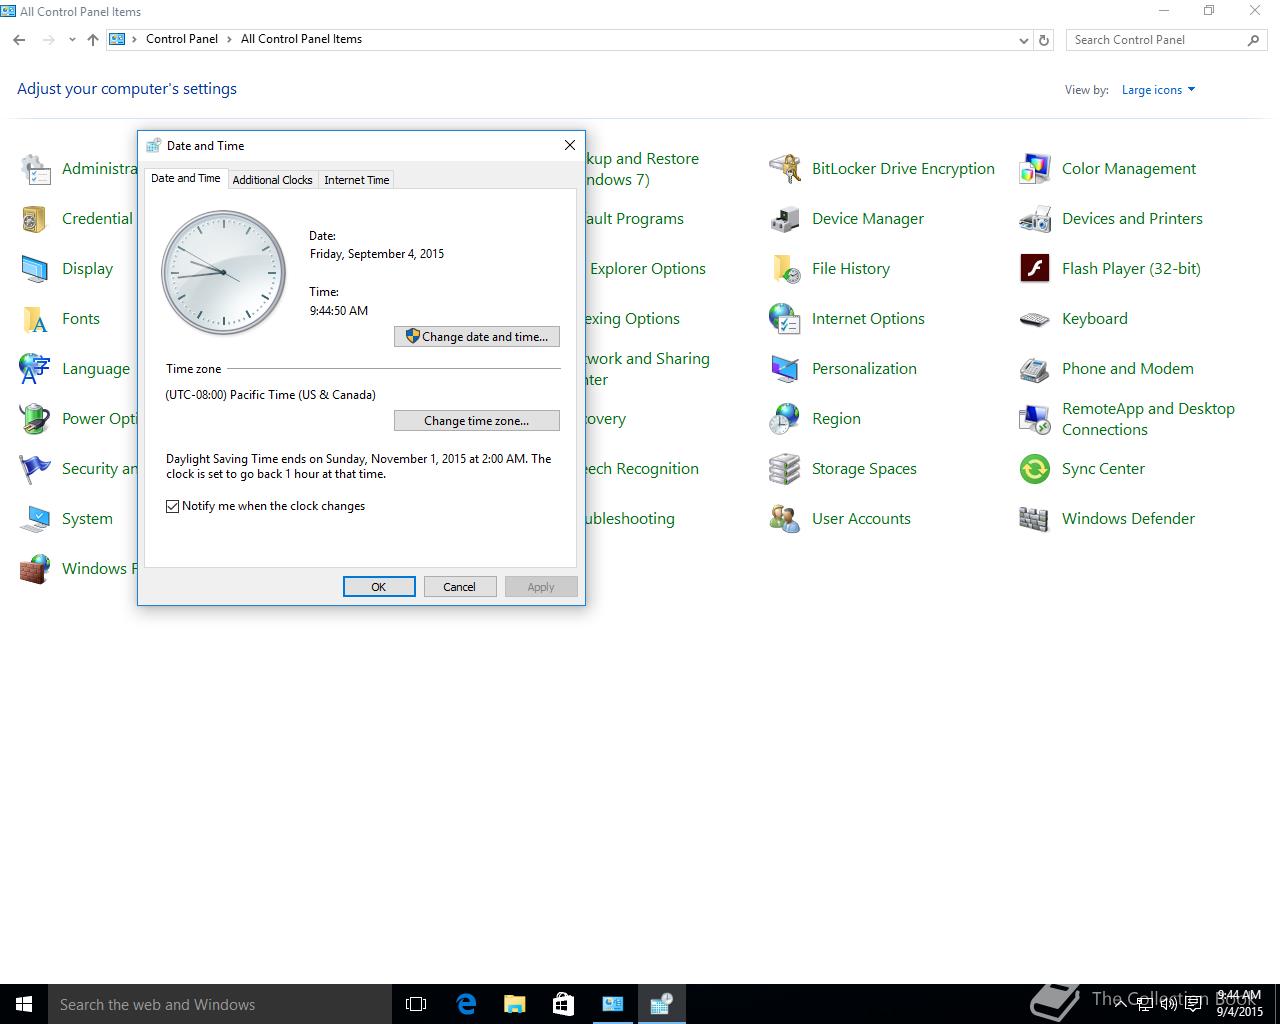1280x1024 pixels.
Task: Expand the View by Large icons dropdown
Action: (1158, 90)
